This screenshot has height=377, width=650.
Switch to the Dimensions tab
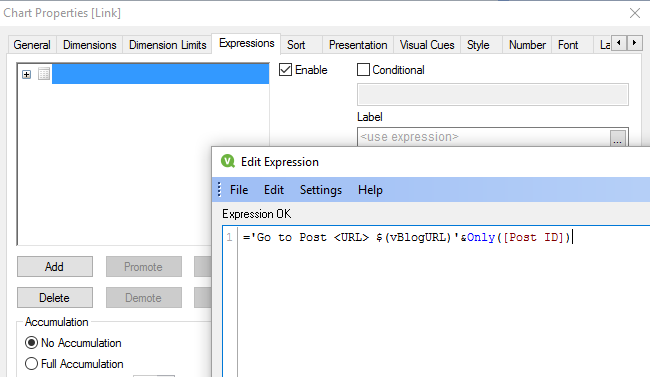pos(90,45)
